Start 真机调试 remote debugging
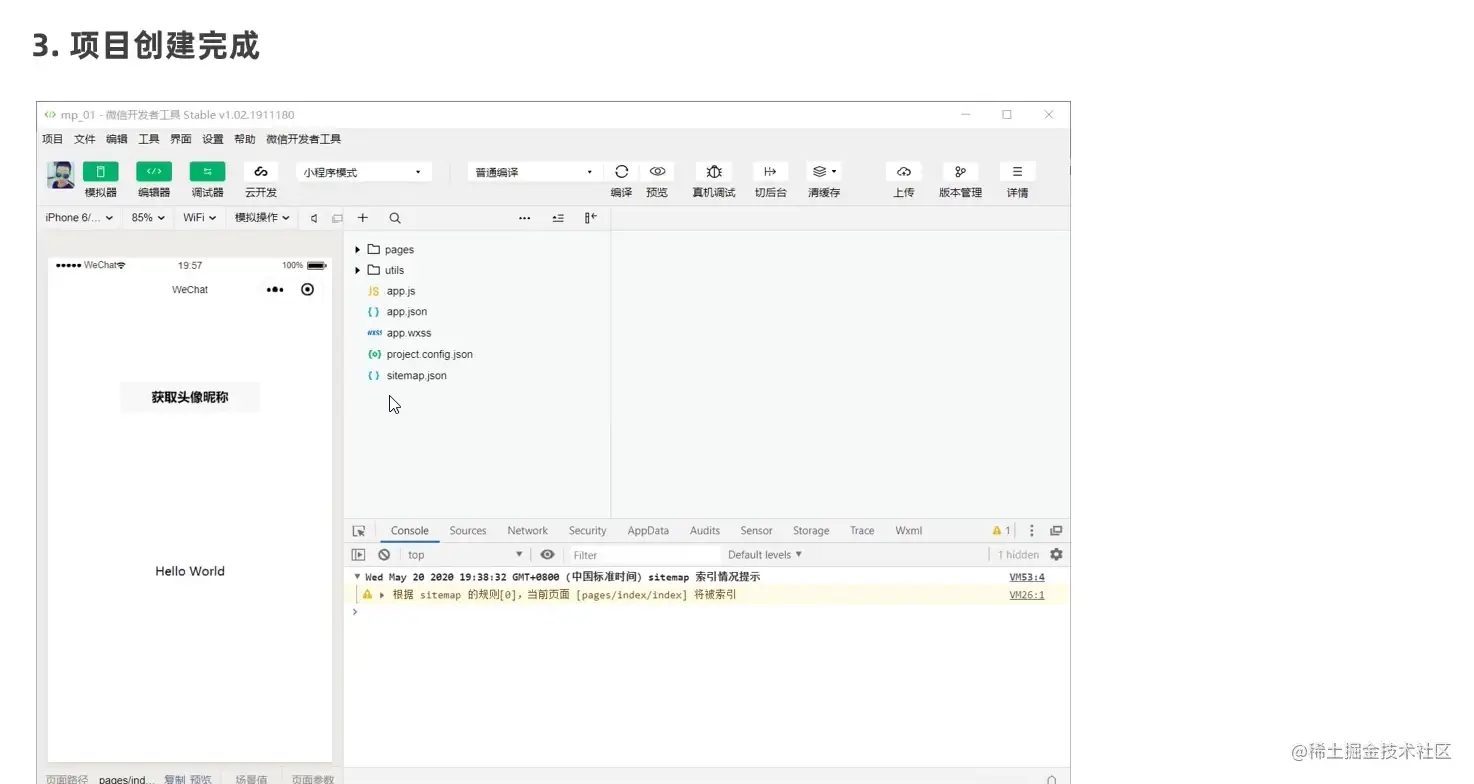The width and height of the screenshot is (1474, 784). (x=714, y=172)
